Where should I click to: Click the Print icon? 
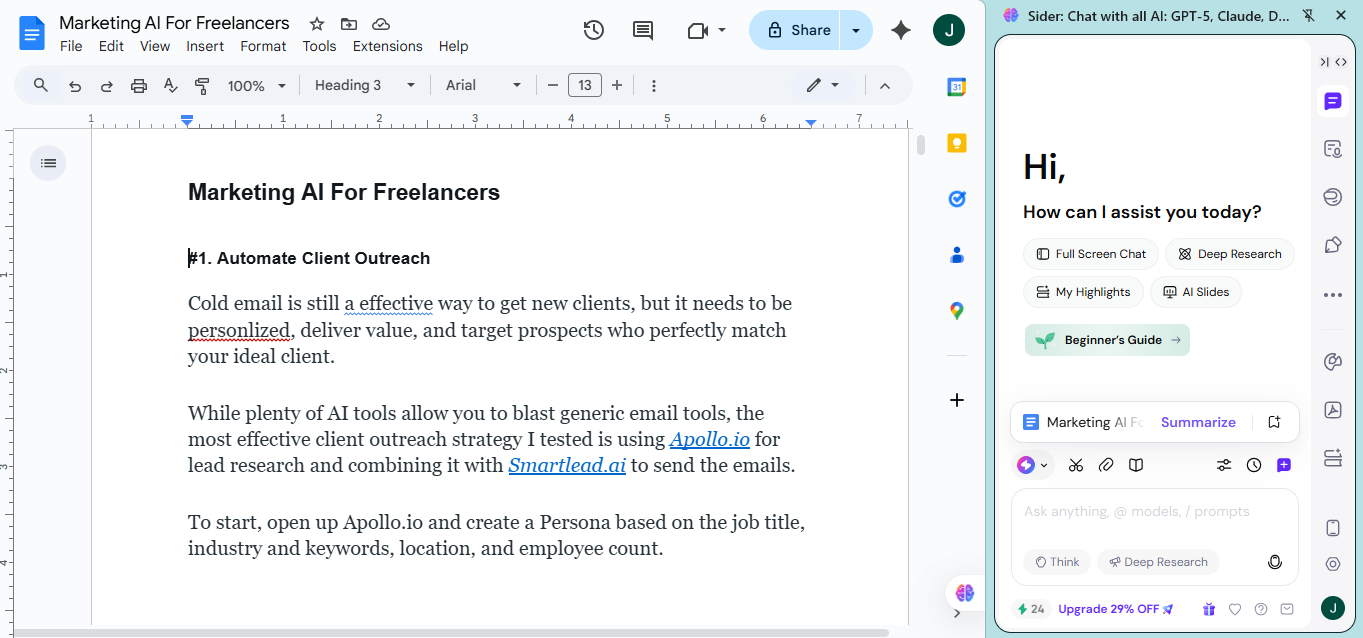(x=139, y=86)
